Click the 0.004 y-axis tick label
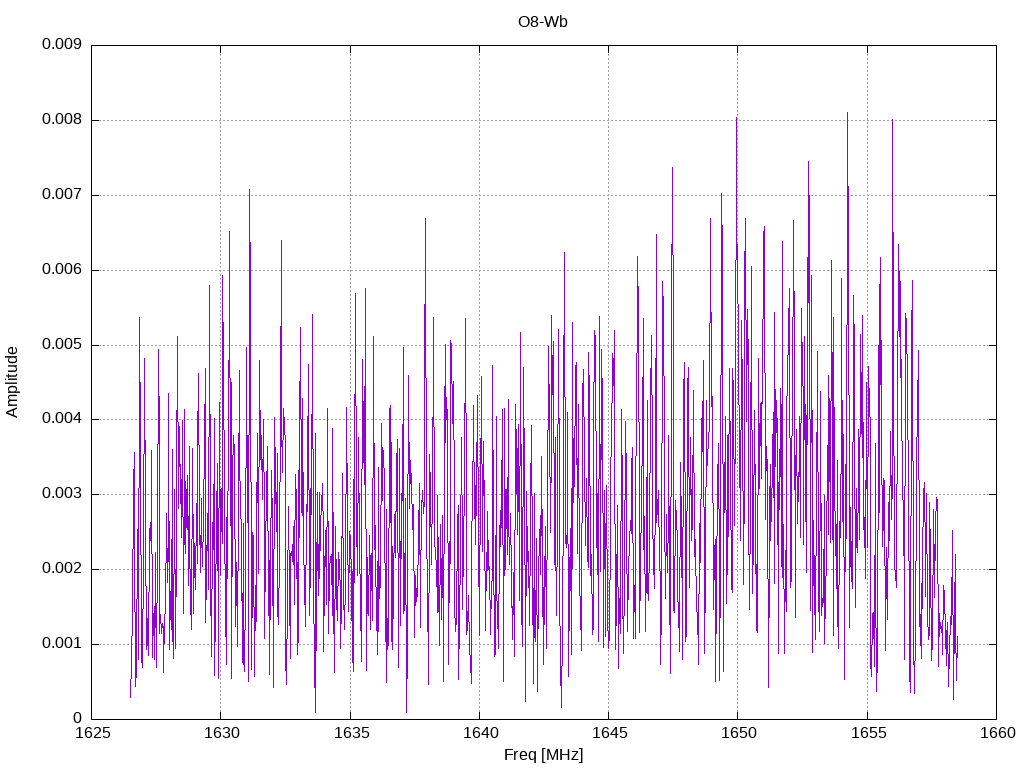Image resolution: width=1024 pixels, height=768 pixels. (x=62, y=419)
